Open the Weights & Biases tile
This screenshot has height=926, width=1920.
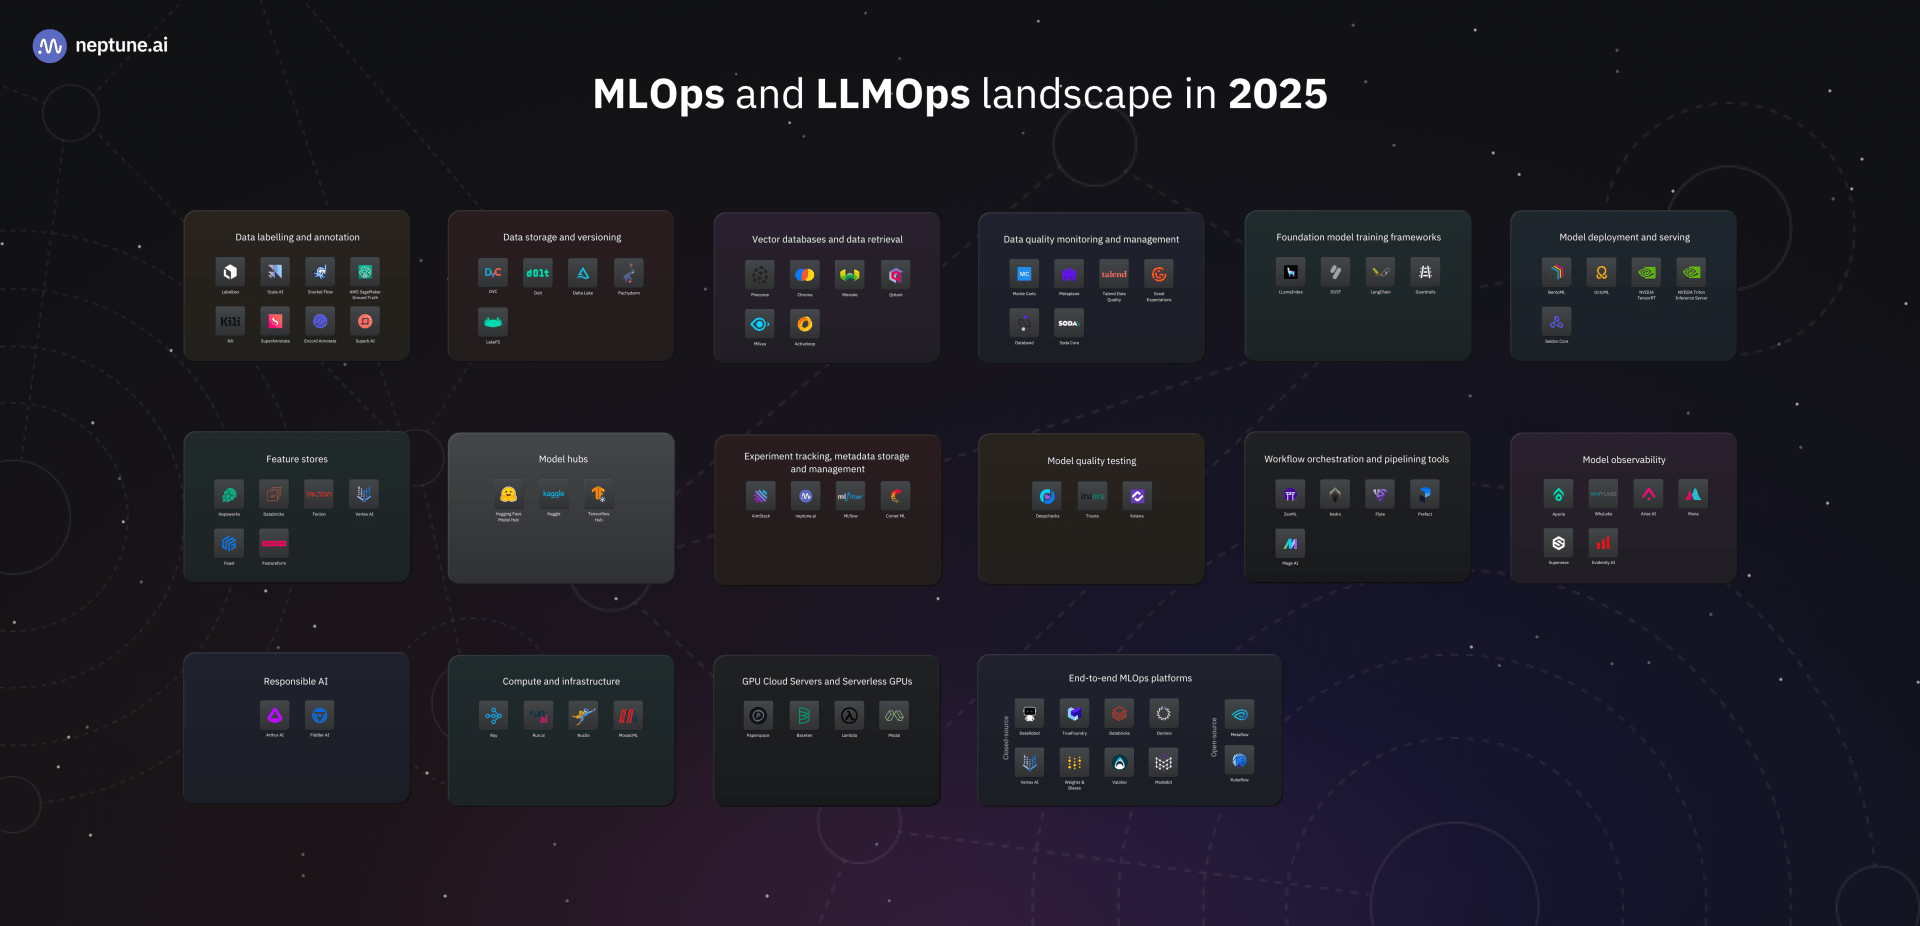[x=1074, y=764]
